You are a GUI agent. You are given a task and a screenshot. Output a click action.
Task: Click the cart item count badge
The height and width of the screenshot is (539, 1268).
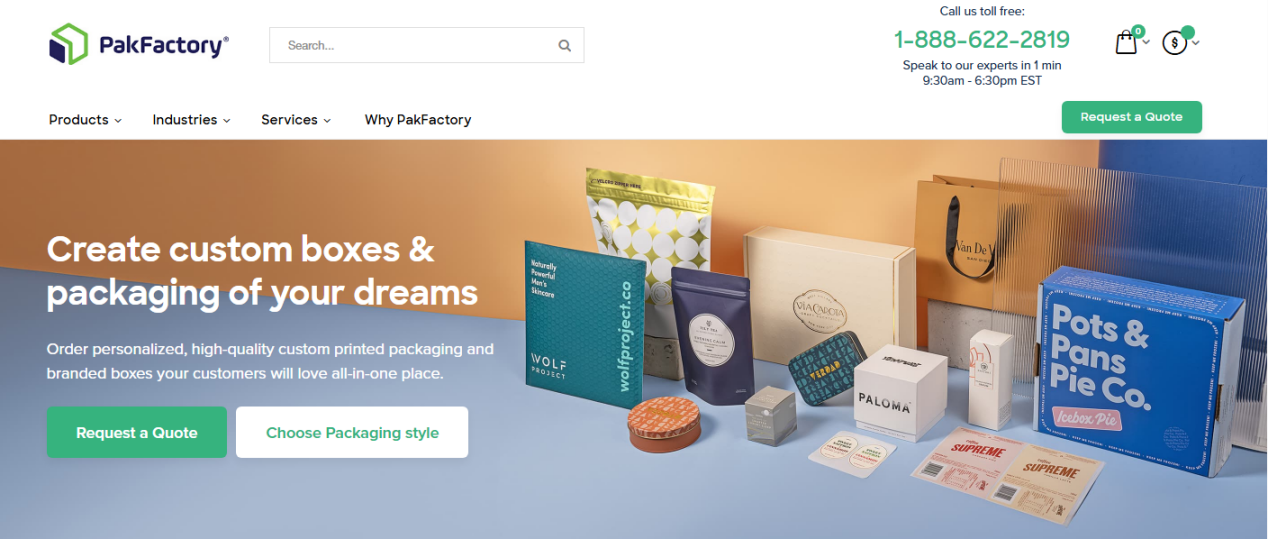pyautogui.click(x=1138, y=31)
